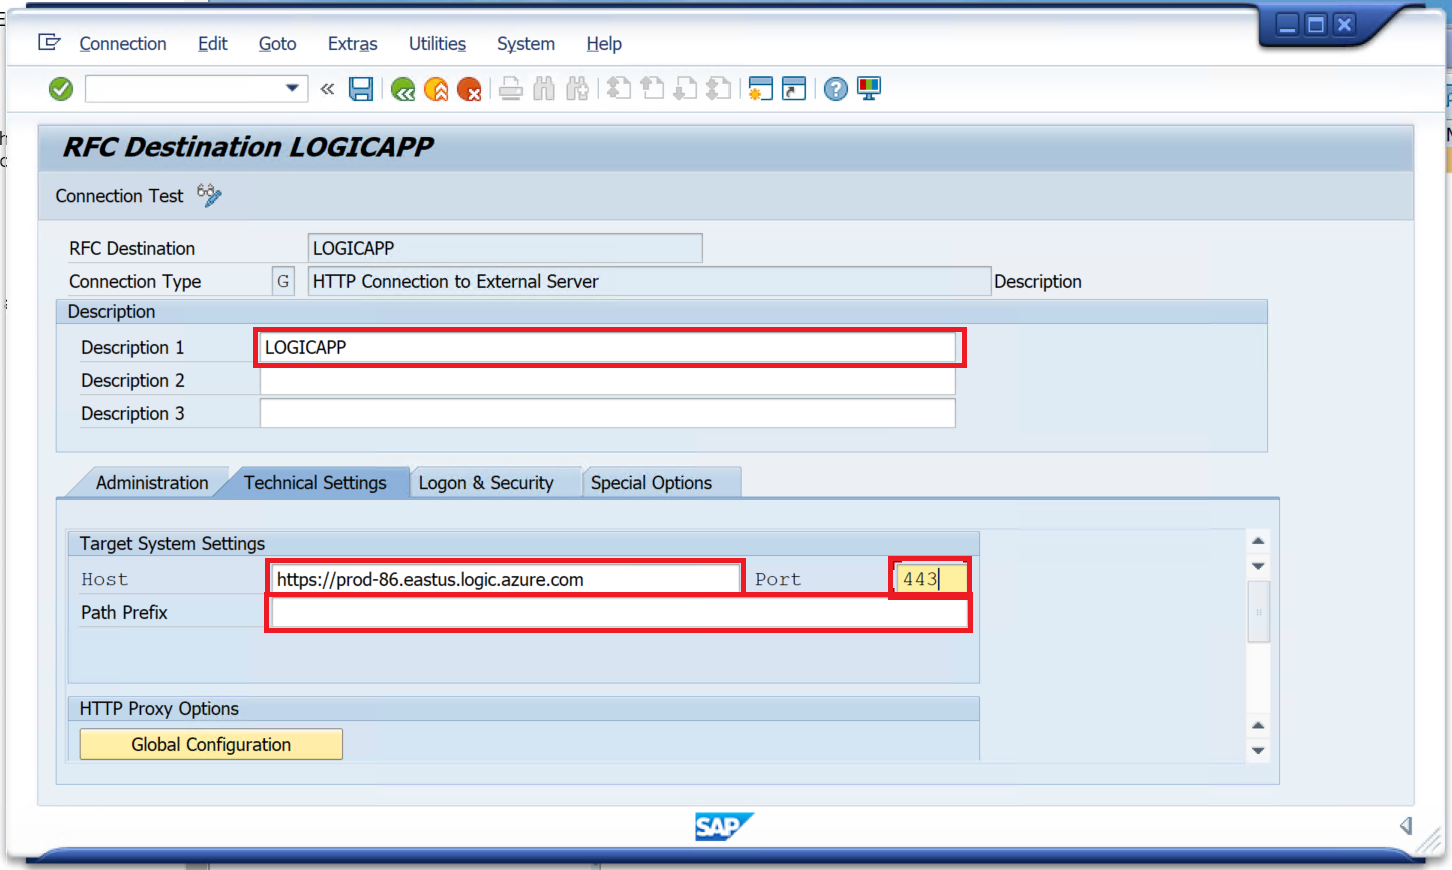Open the window menu icon beside Connection
This screenshot has height=870, width=1452.
point(49,42)
